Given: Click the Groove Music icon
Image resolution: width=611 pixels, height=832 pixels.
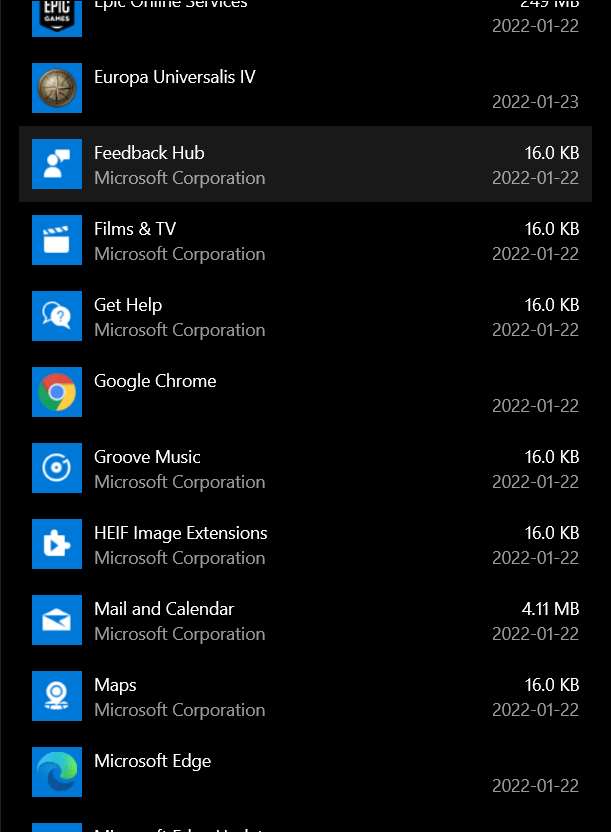Looking at the screenshot, I should [57, 468].
